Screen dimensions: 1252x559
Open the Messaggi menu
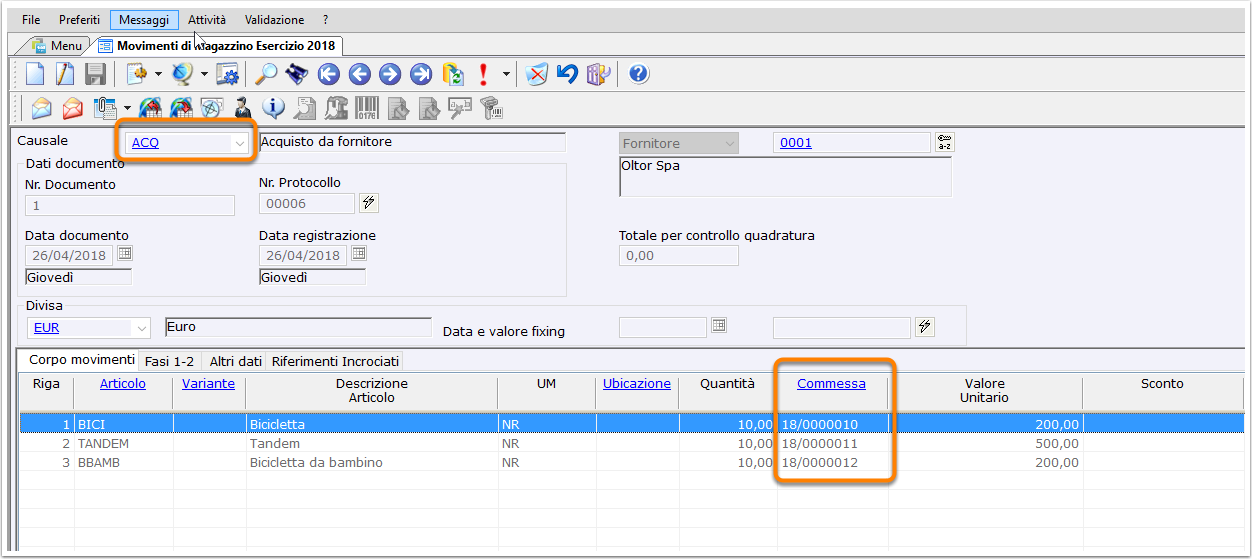tap(144, 20)
